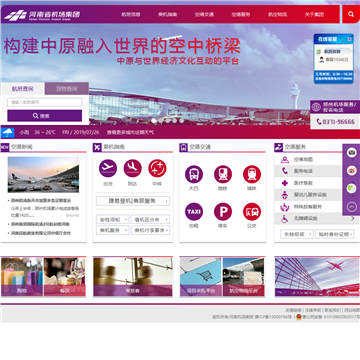Image resolution: width=360 pixels, height=360 pixels.
Task: Switch to the 货物查询 cargo query tab
Action: point(67,89)
